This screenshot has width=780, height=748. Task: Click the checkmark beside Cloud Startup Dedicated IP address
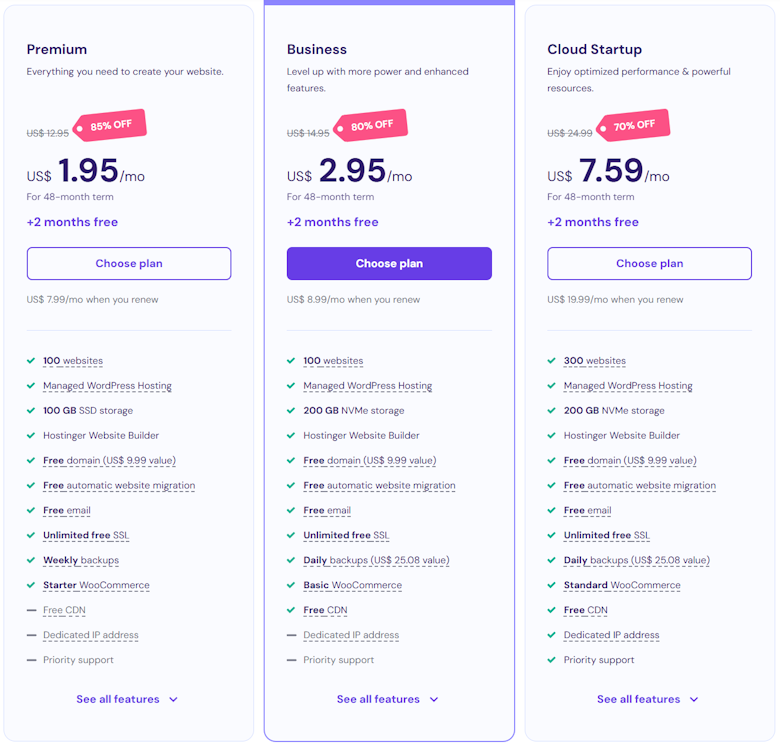[x=552, y=635]
